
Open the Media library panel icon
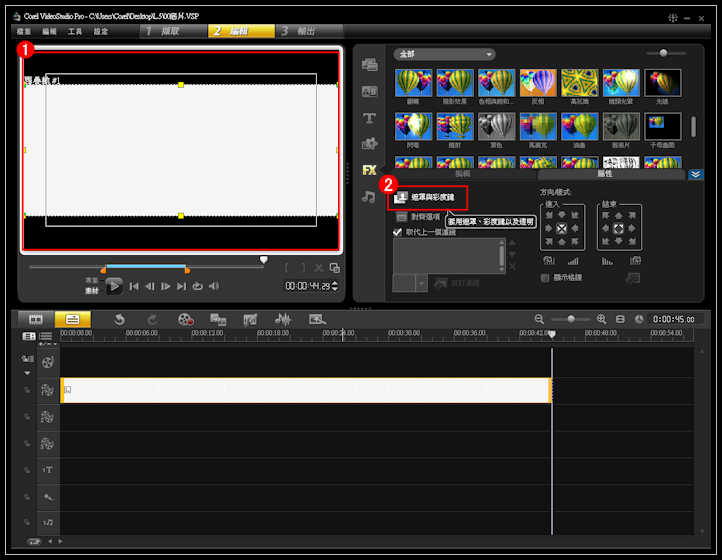pyautogui.click(x=369, y=64)
